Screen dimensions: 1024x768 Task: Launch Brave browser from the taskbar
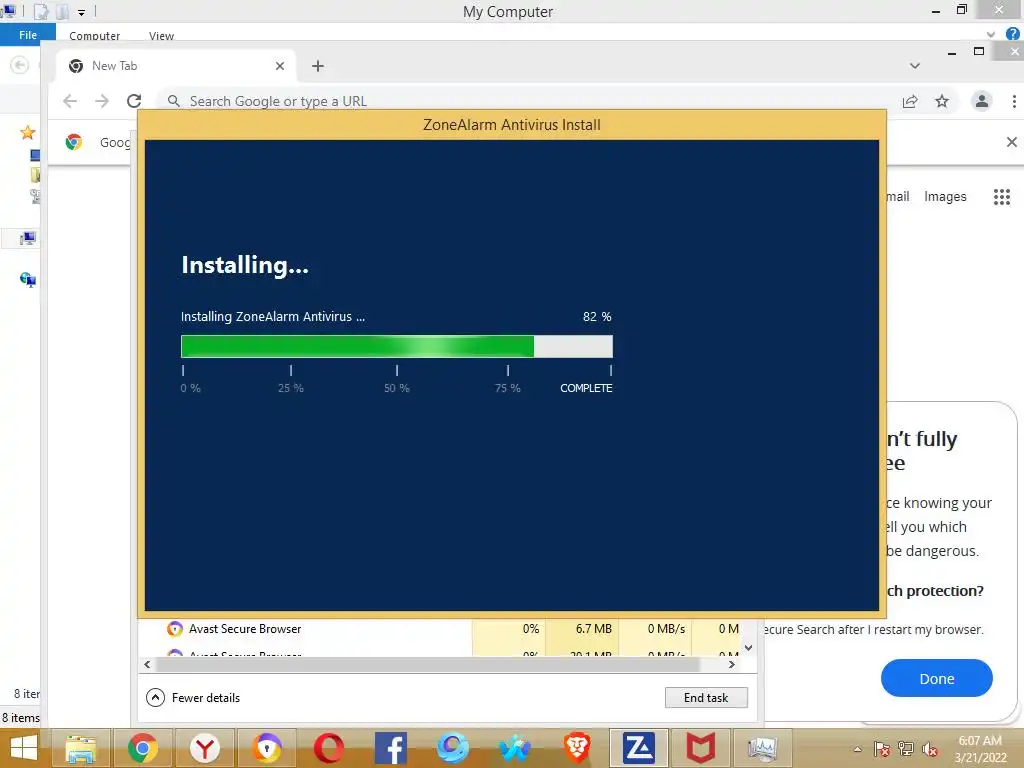(x=577, y=748)
